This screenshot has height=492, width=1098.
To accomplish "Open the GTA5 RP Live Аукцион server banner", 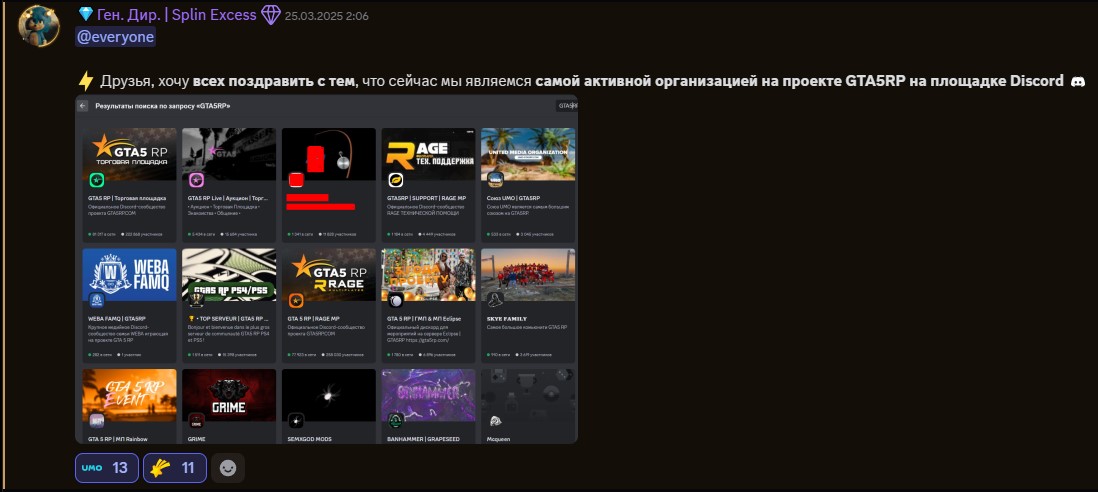I will coord(229,154).
